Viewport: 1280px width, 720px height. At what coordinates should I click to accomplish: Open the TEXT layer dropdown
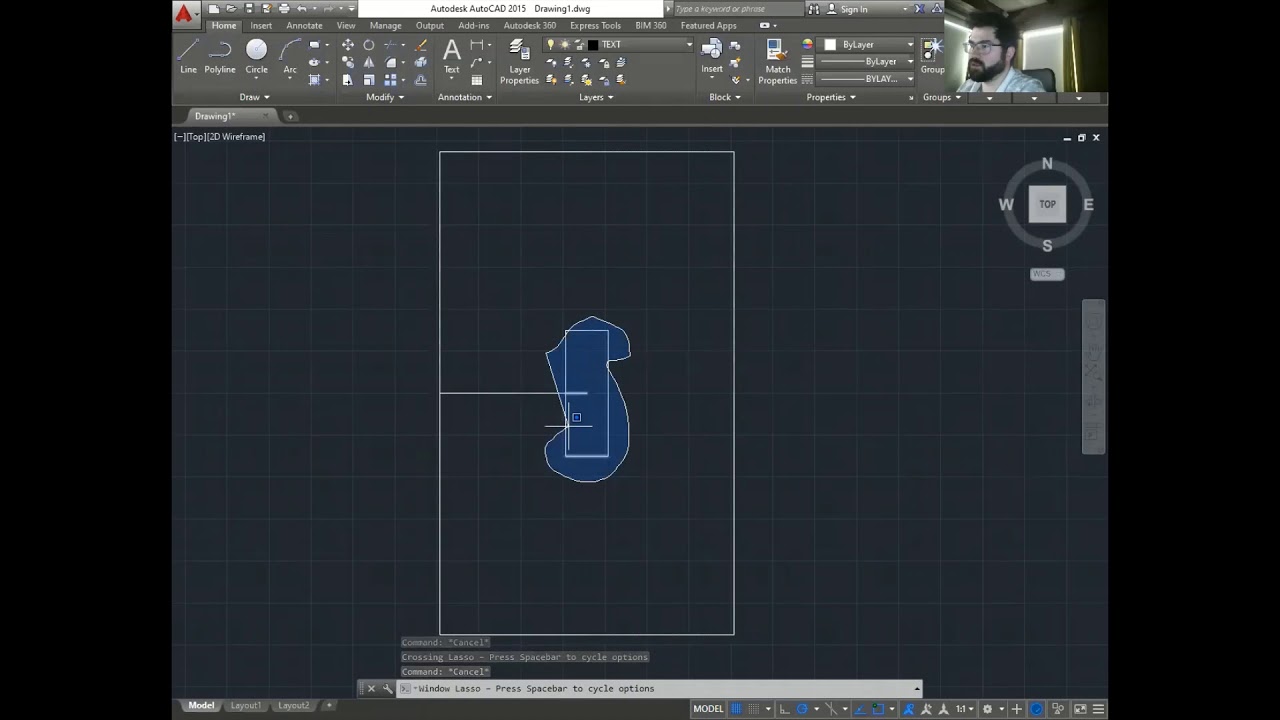[x=688, y=45]
